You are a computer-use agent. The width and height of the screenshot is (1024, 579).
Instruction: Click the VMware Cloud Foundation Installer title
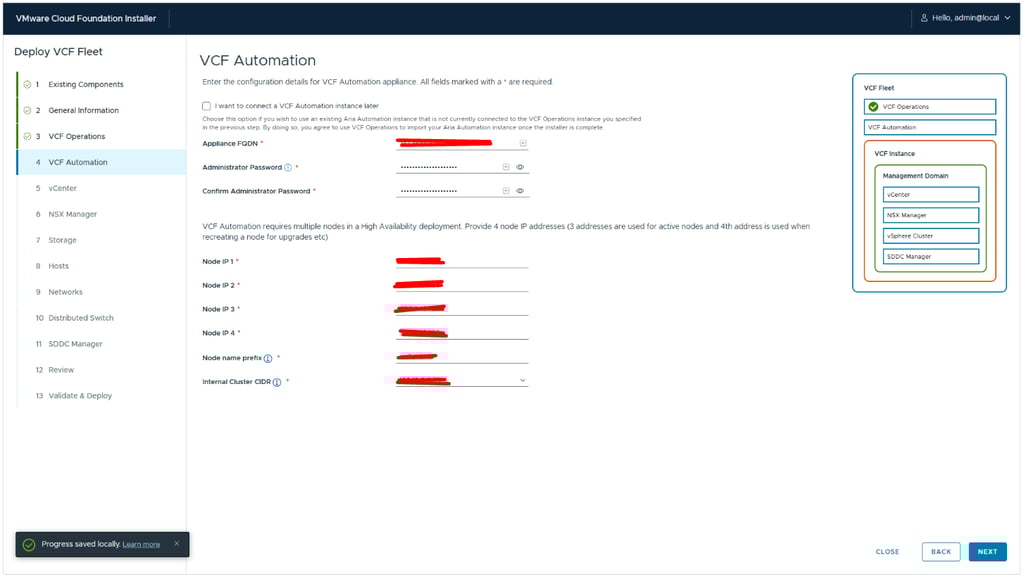pyautogui.click(x=86, y=18)
